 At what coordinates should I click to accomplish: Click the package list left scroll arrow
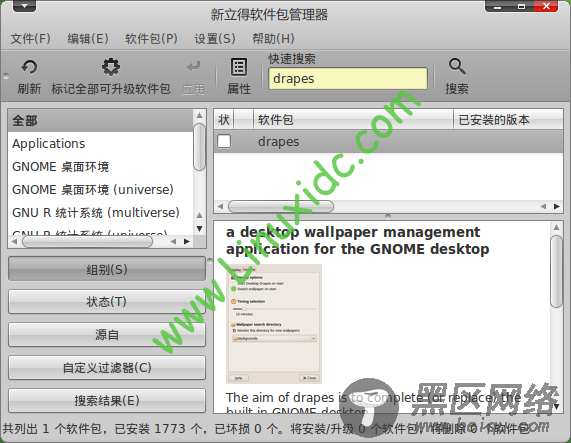tap(220, 206)
